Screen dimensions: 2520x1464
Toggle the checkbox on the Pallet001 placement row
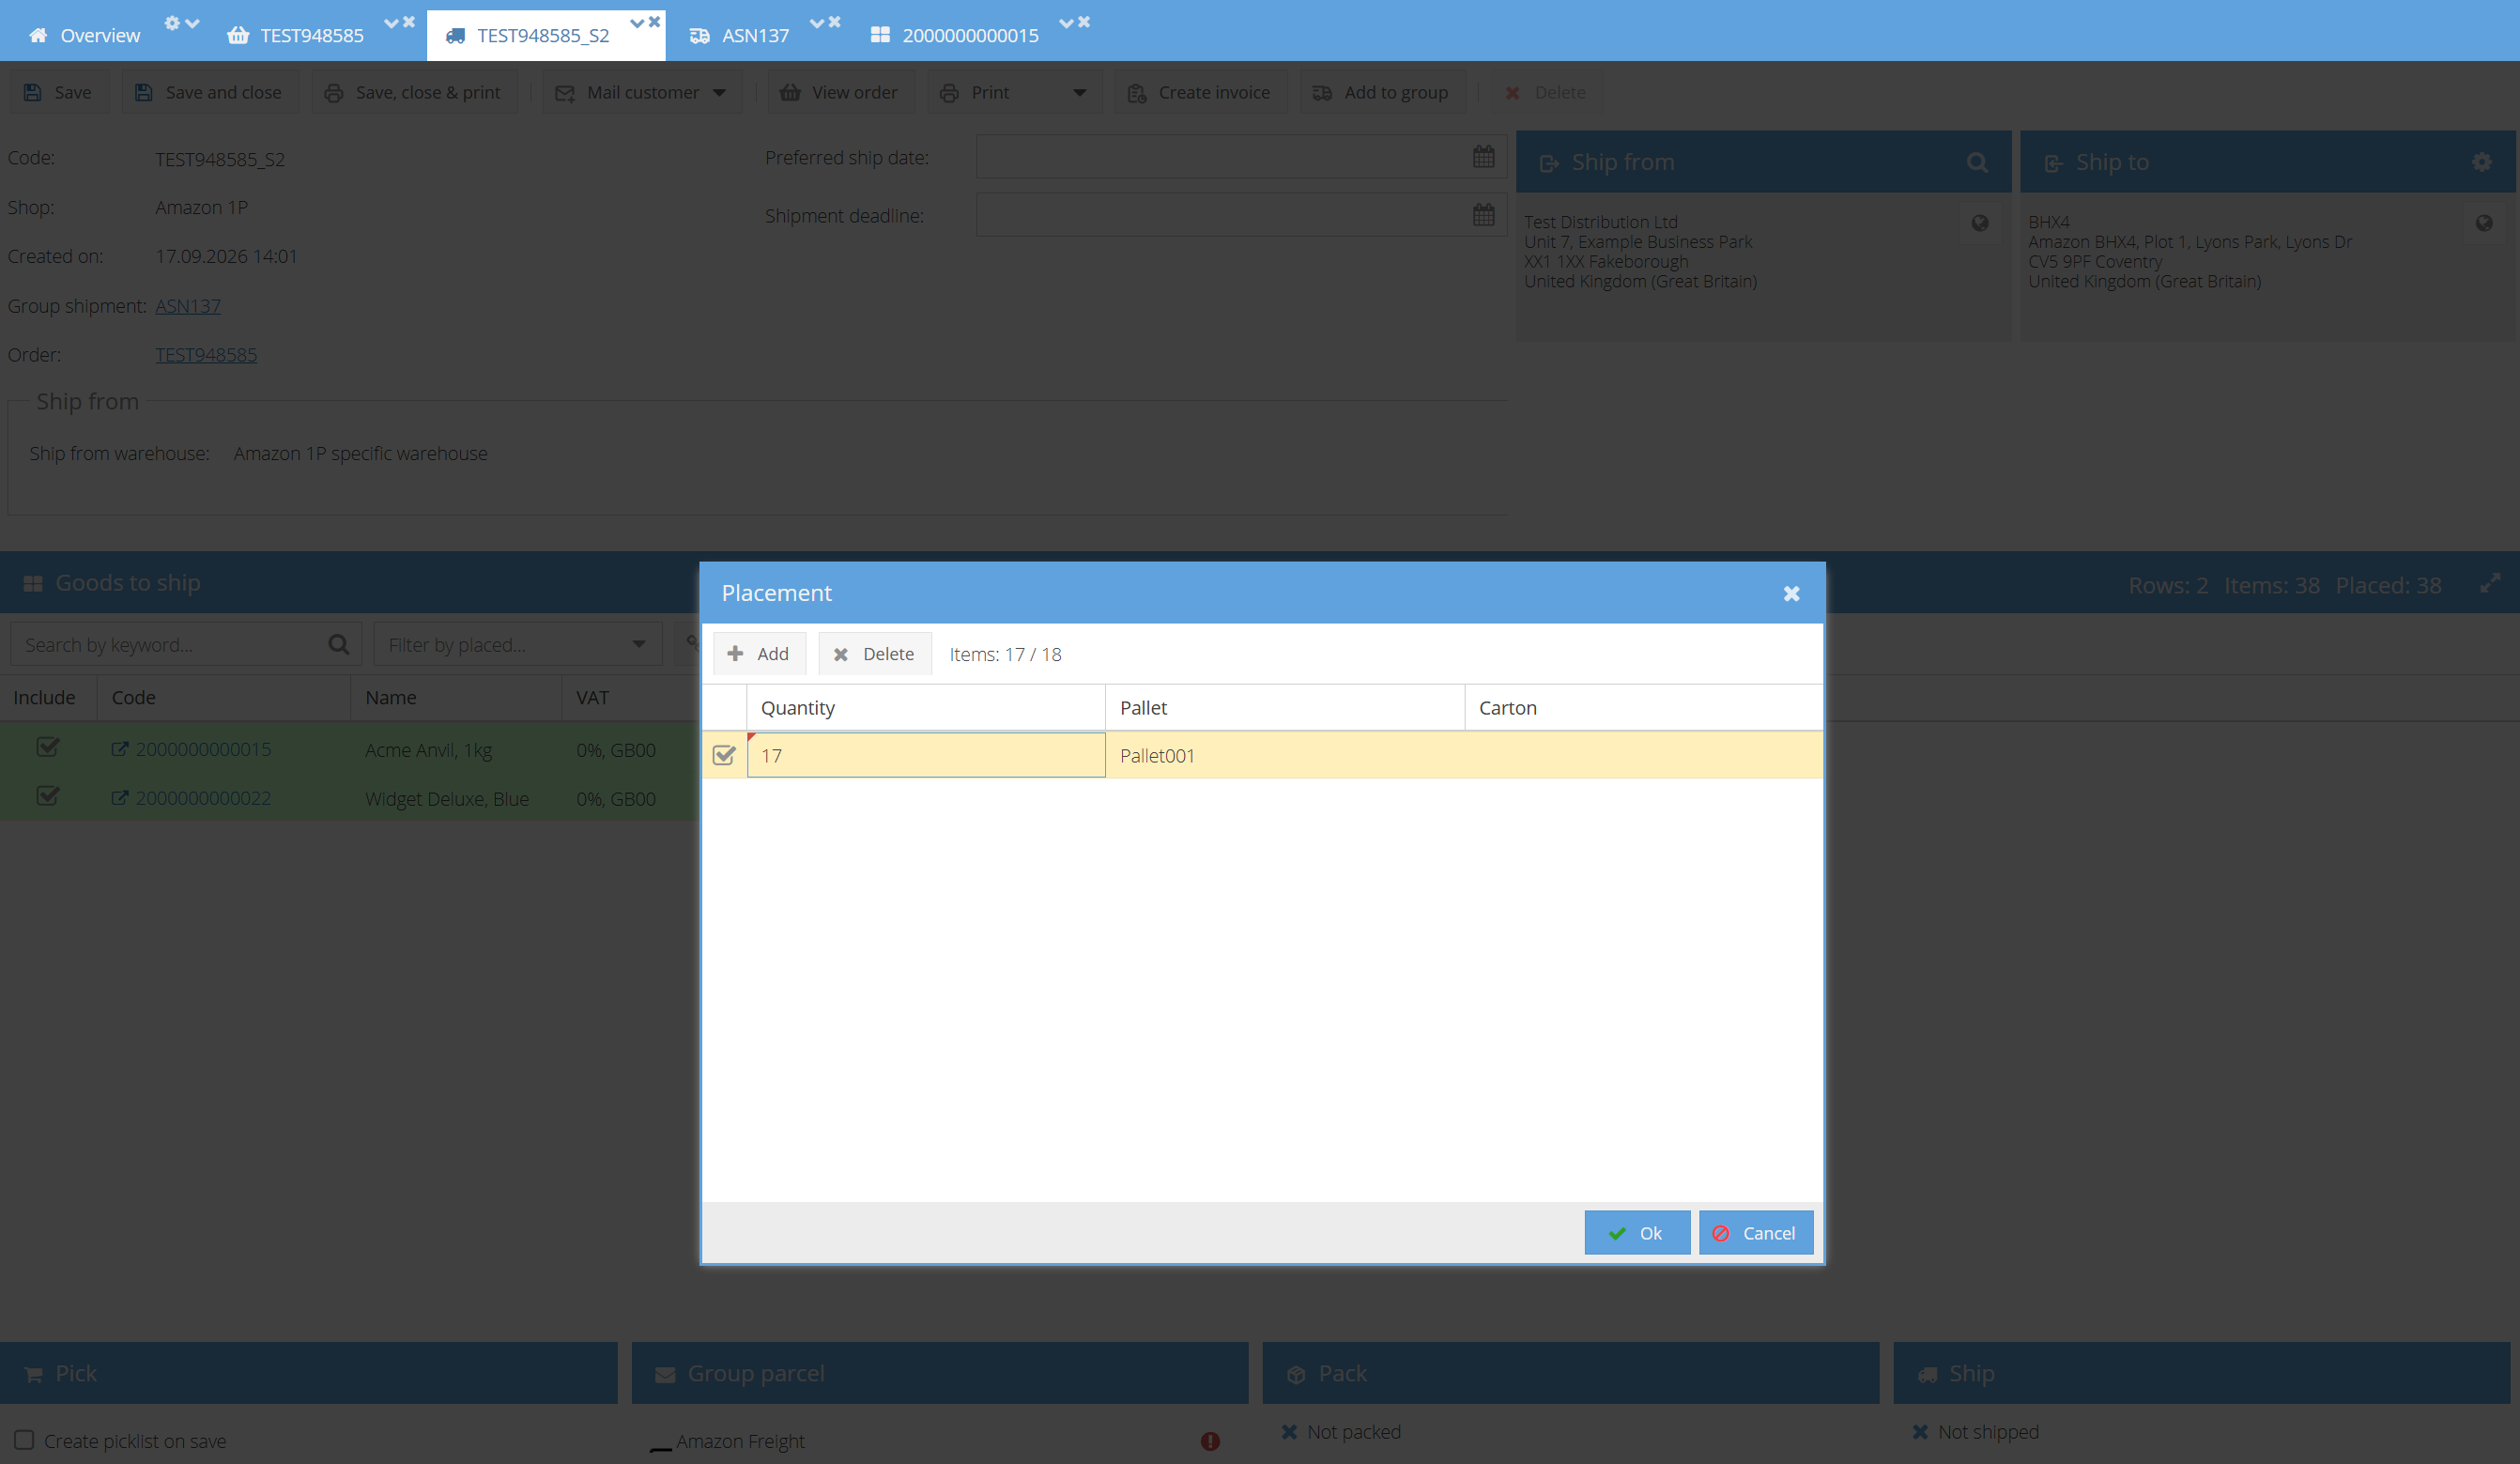click(x=724, y=756)
